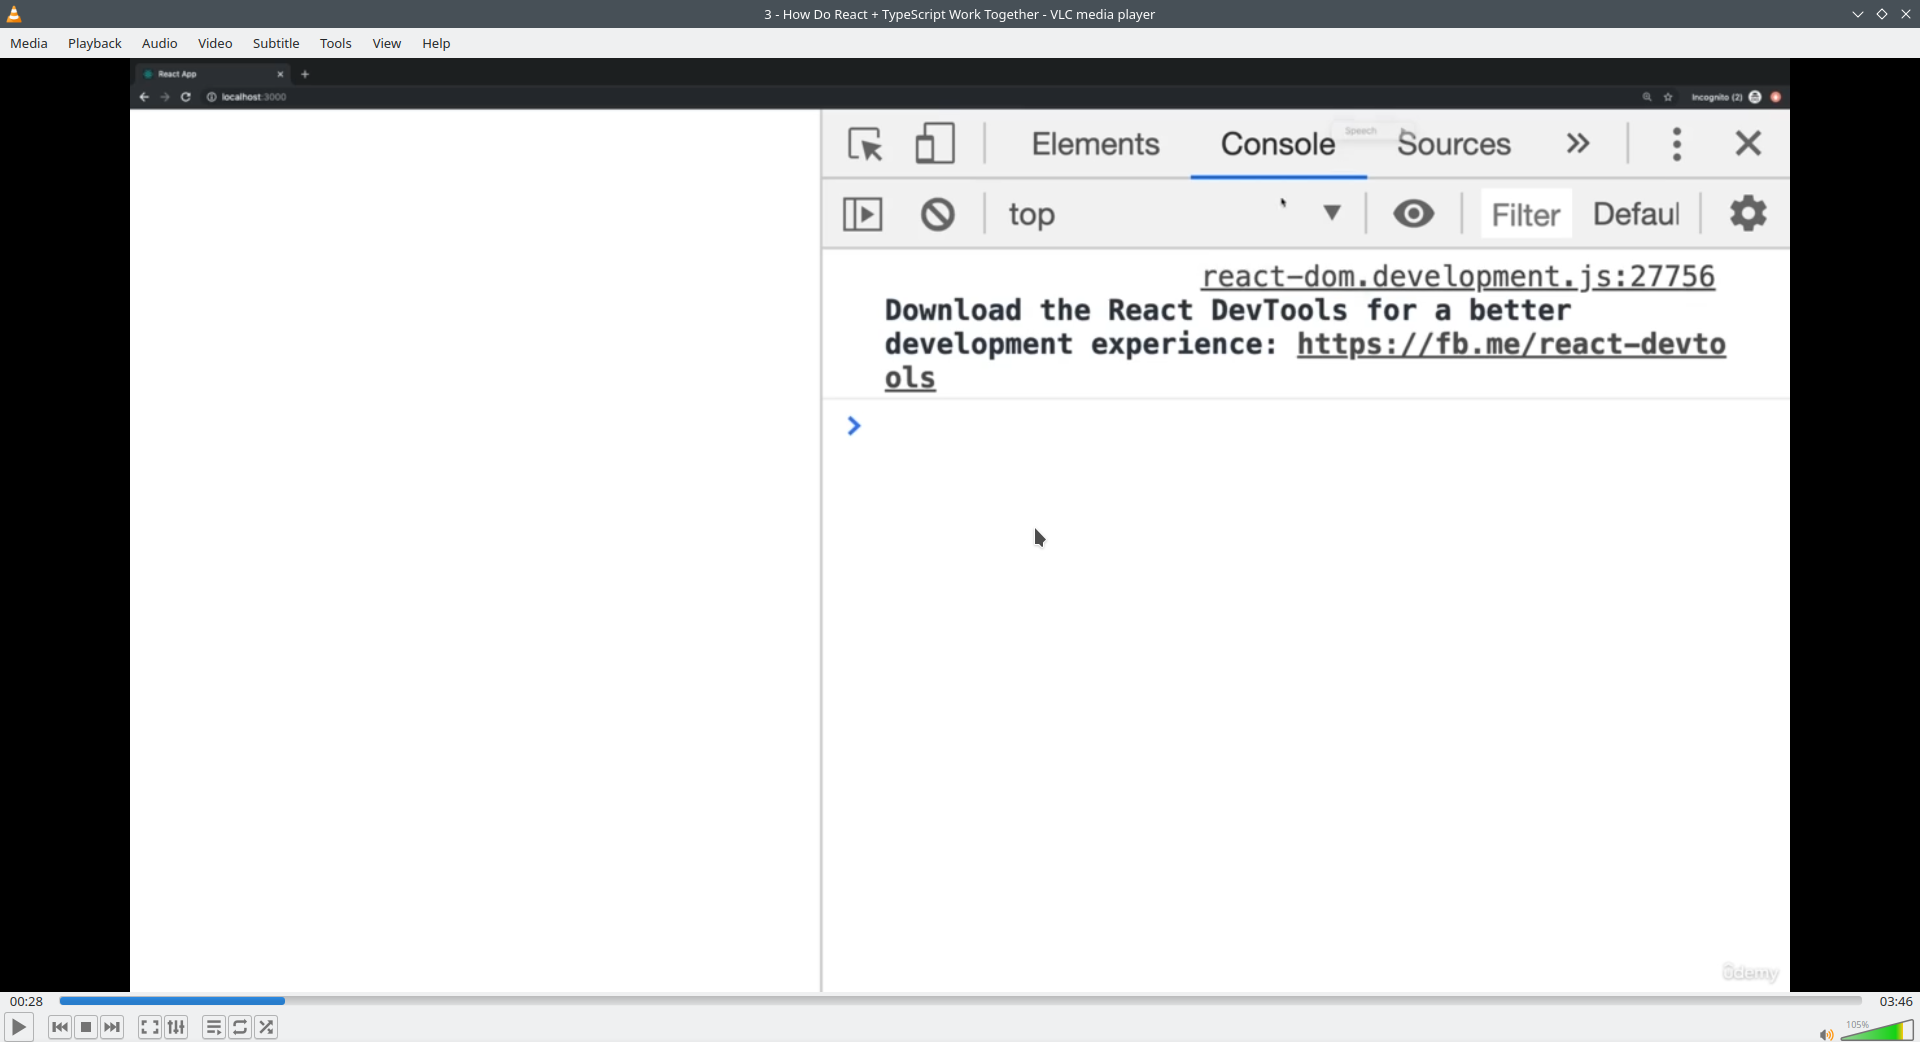Open VLC extended settings panel

(x=176, y=1027)
